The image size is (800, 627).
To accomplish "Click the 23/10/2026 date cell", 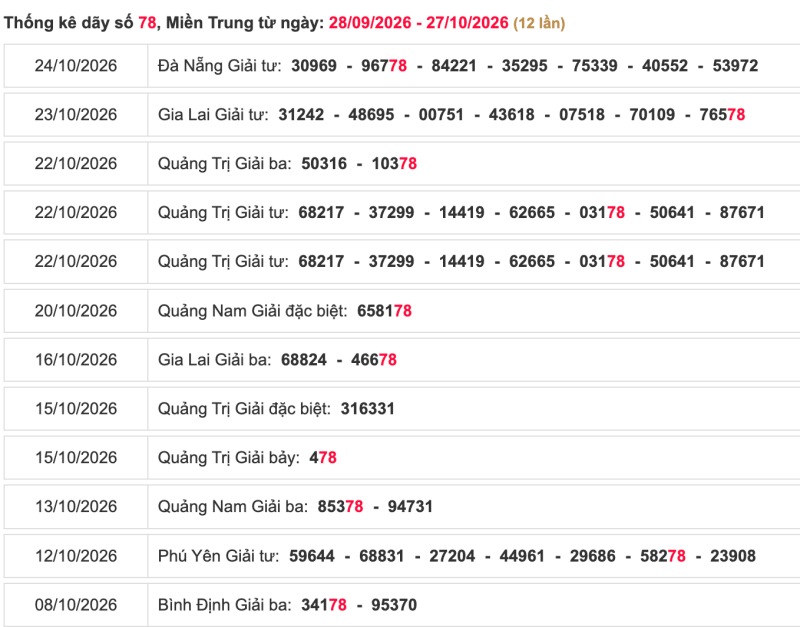I will (76, 115).
